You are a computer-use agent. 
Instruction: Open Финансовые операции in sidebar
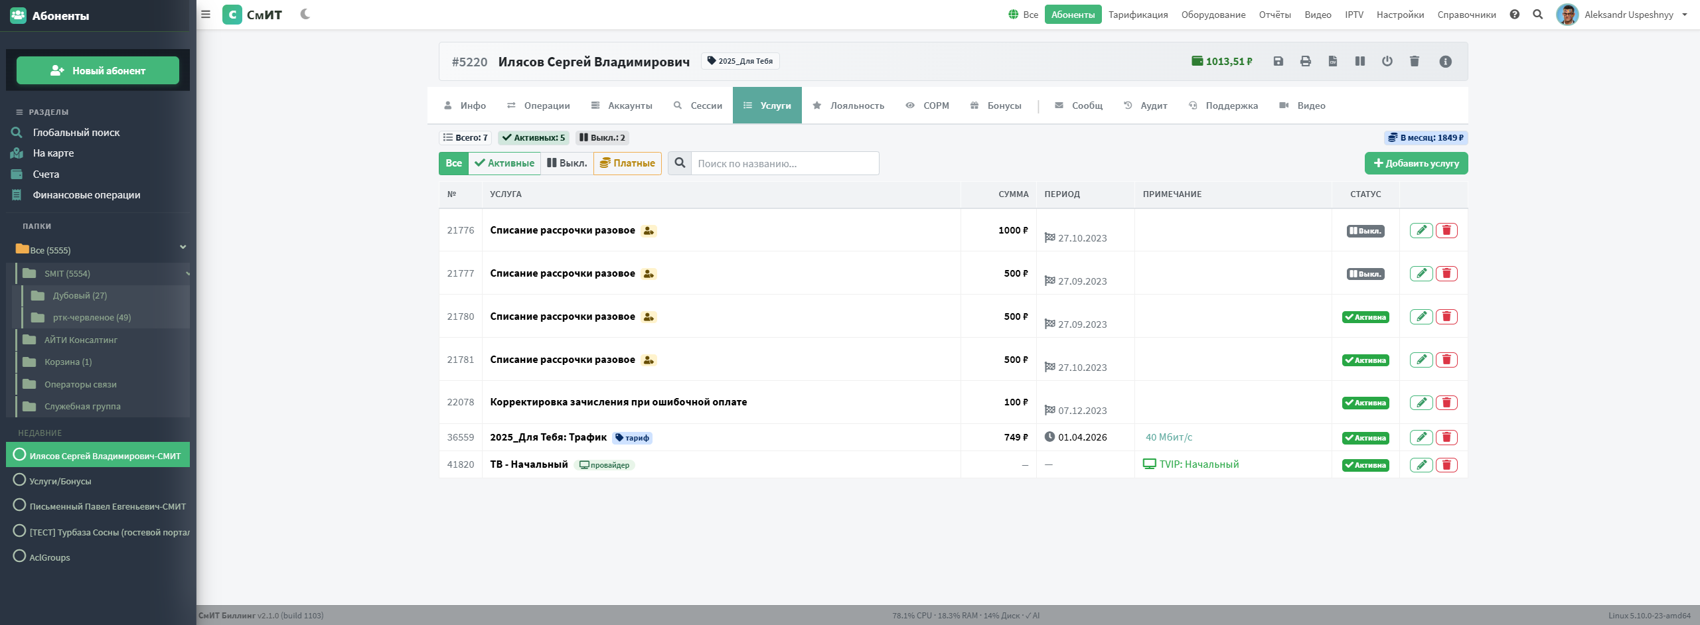pos(86,195)
